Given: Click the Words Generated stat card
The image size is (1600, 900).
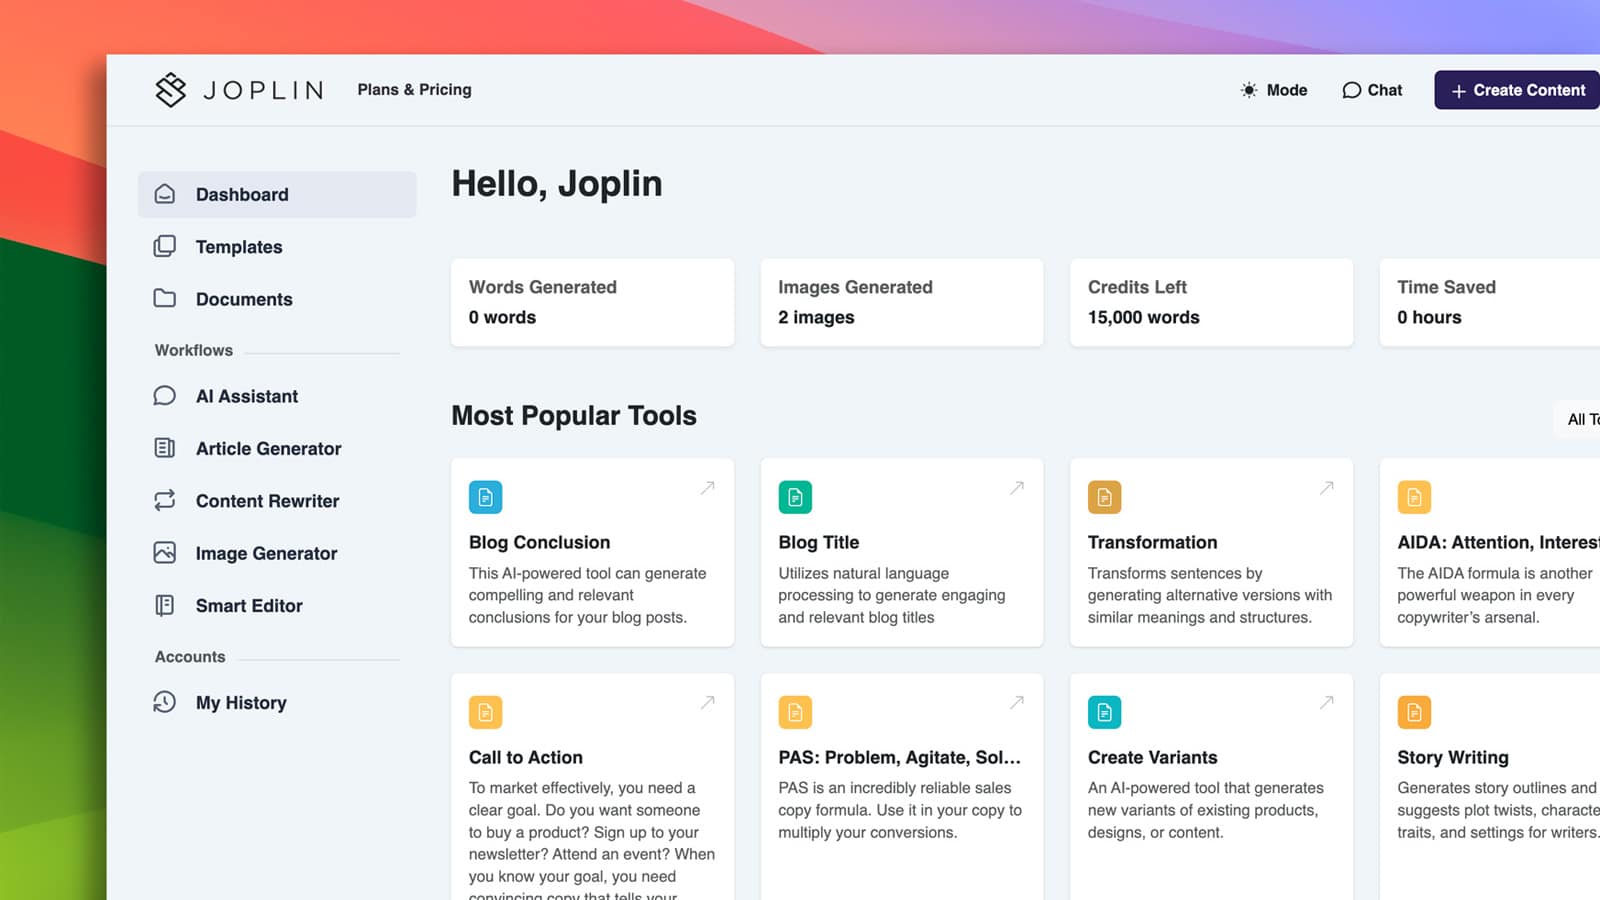Looking at the screenshot, I should click(592, 303).
